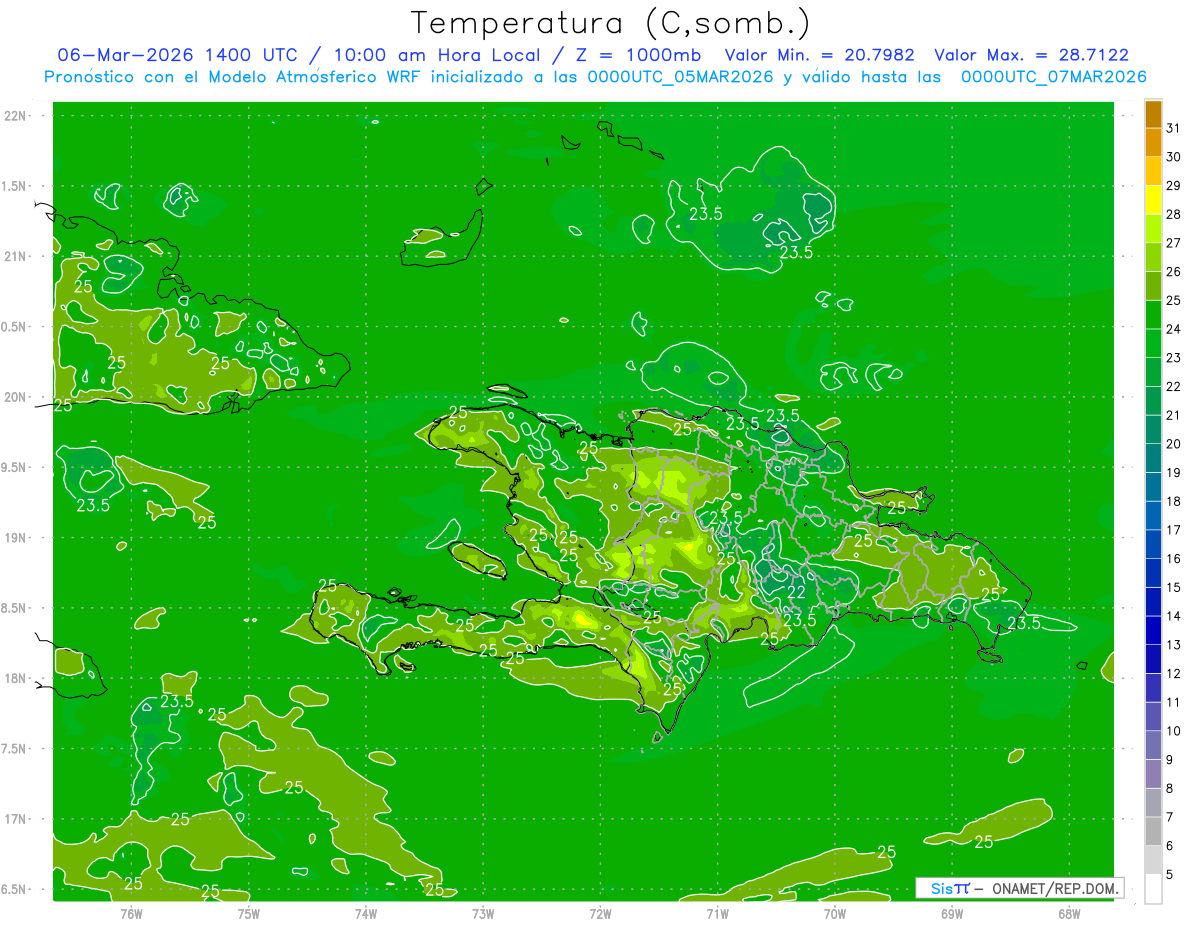Click the "26" colorbar label

[1174, 272]
